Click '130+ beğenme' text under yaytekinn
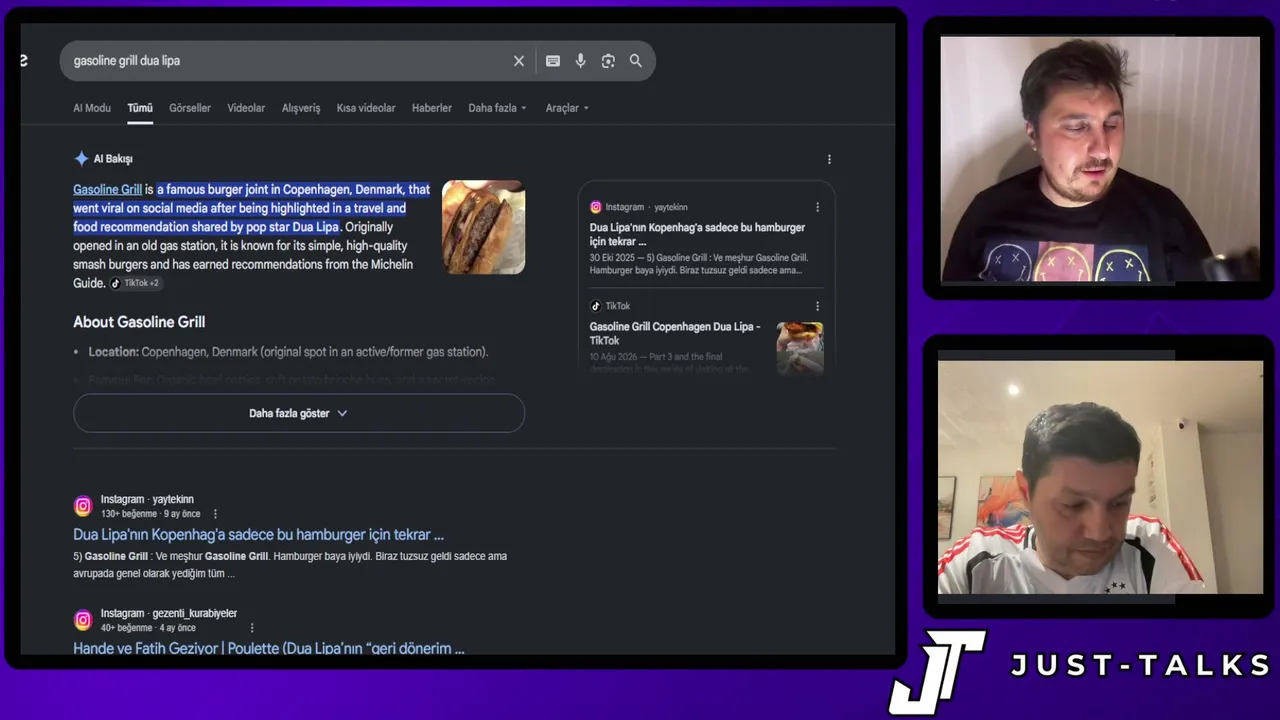 point(129,514)
